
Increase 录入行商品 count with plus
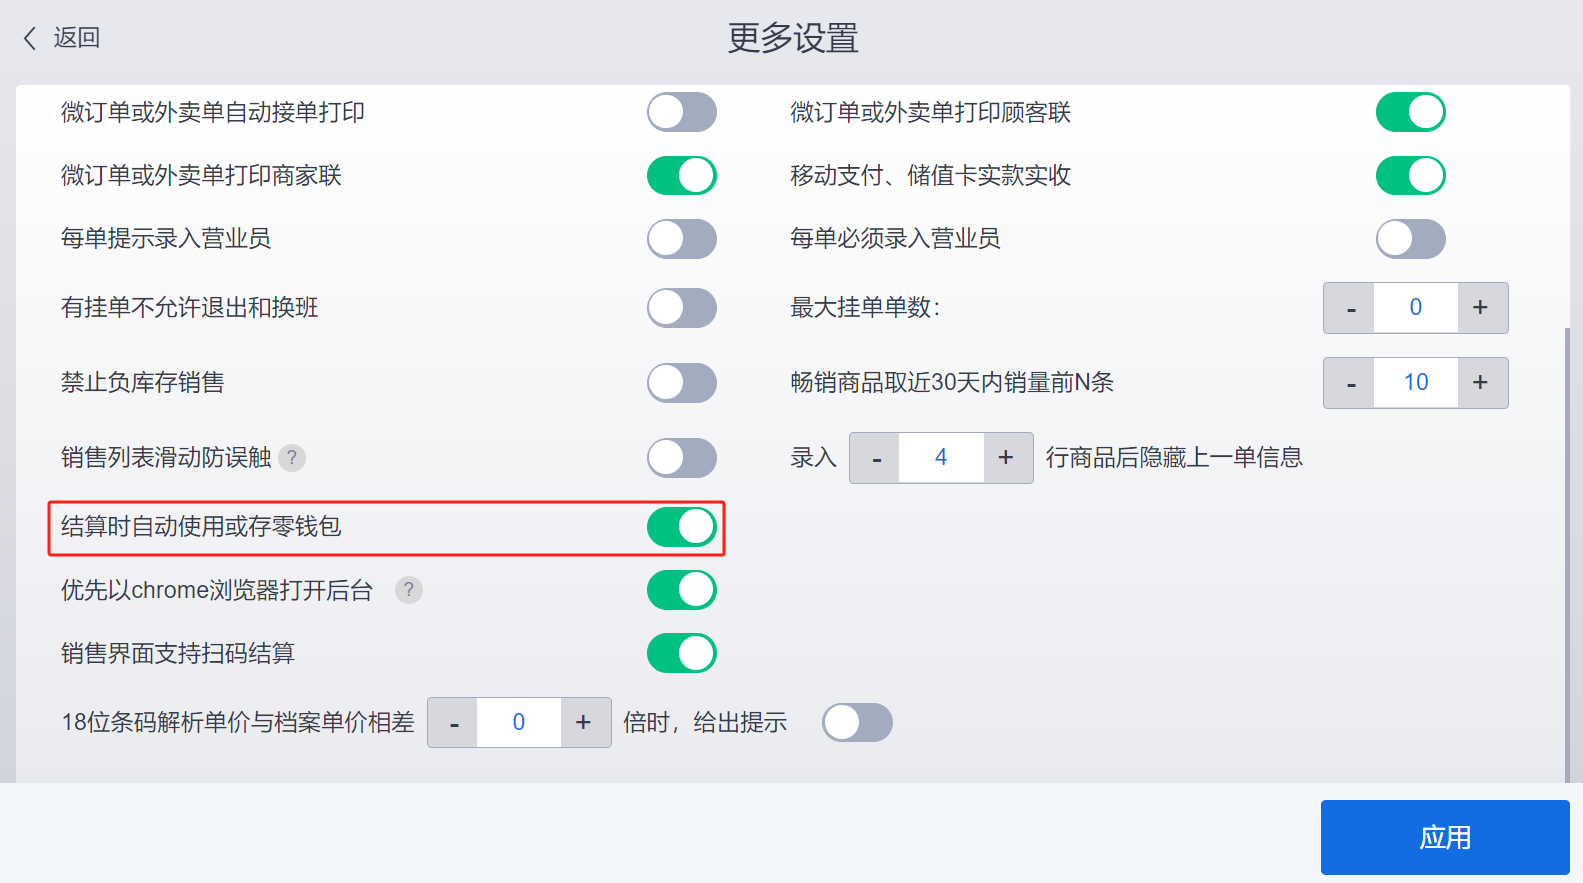point(1007,458)
